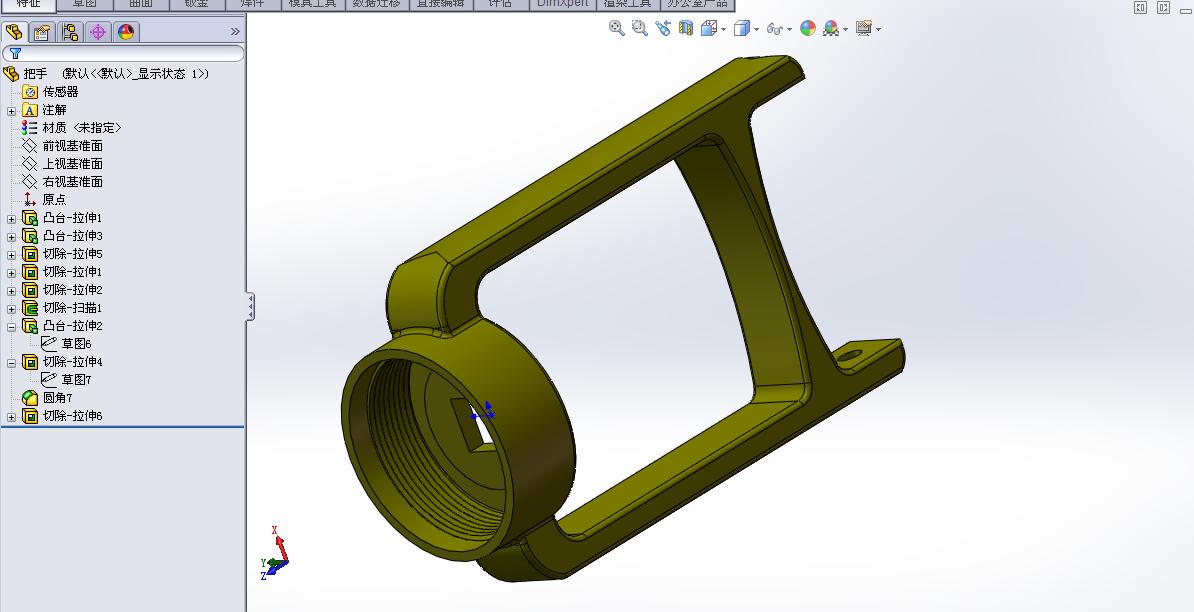Switch to the 曲面 ribbon tab
The width and height of the screenshot is (1194, 612).
click(x=141, y=4)
